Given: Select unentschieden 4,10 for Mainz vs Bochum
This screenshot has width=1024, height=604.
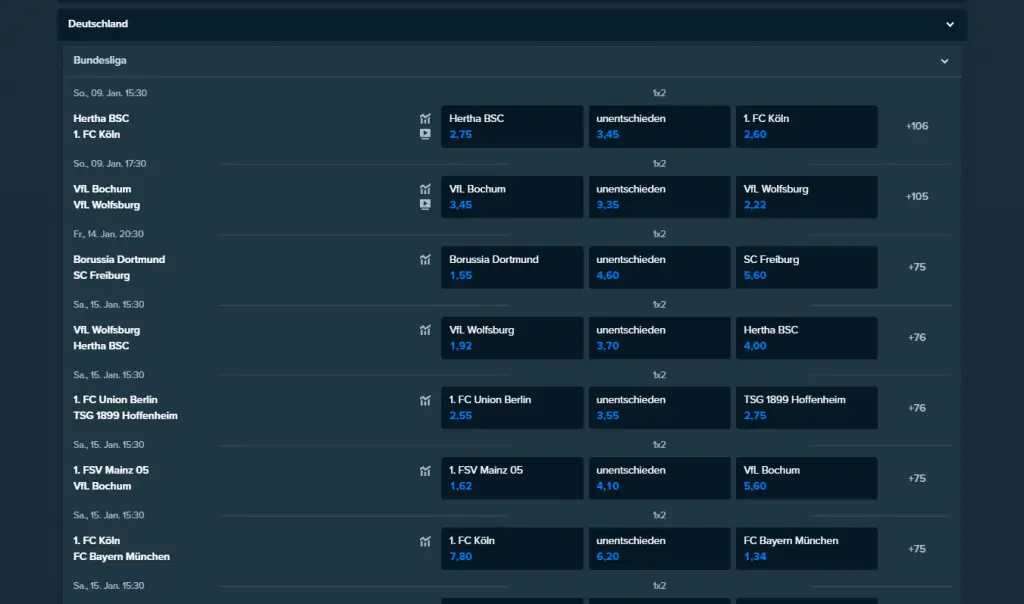Looking at the screenshot, I should click(660, 478).
